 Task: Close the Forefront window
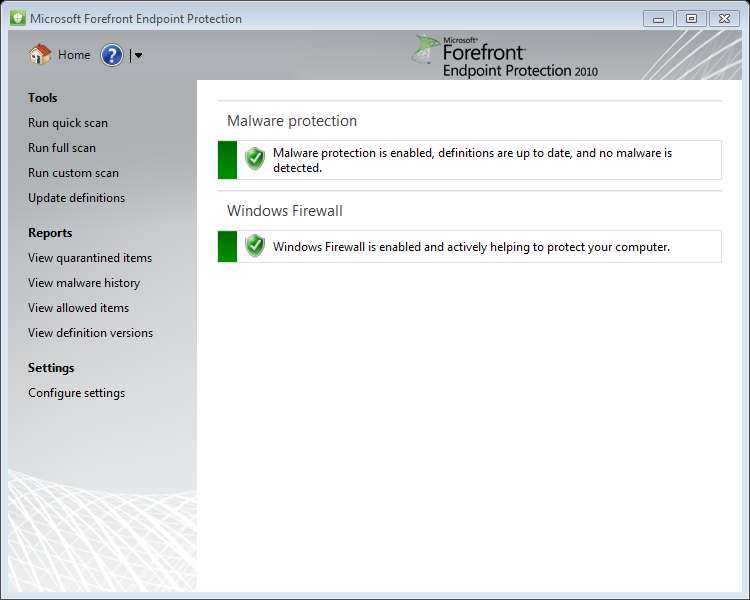pos(724,19)
